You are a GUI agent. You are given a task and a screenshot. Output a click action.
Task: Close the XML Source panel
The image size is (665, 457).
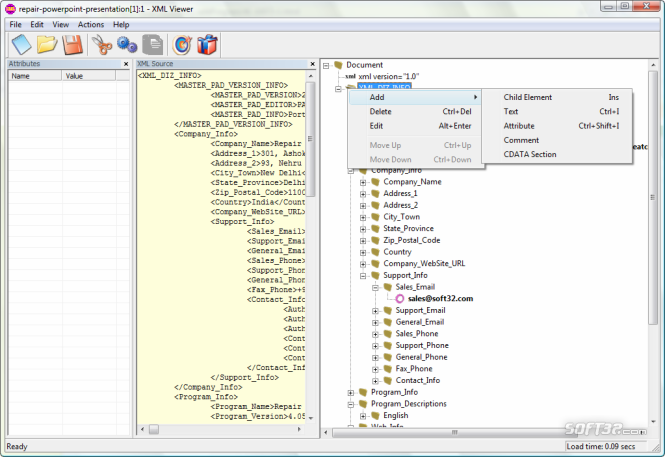pyautogui.click(x=313, y=64)
